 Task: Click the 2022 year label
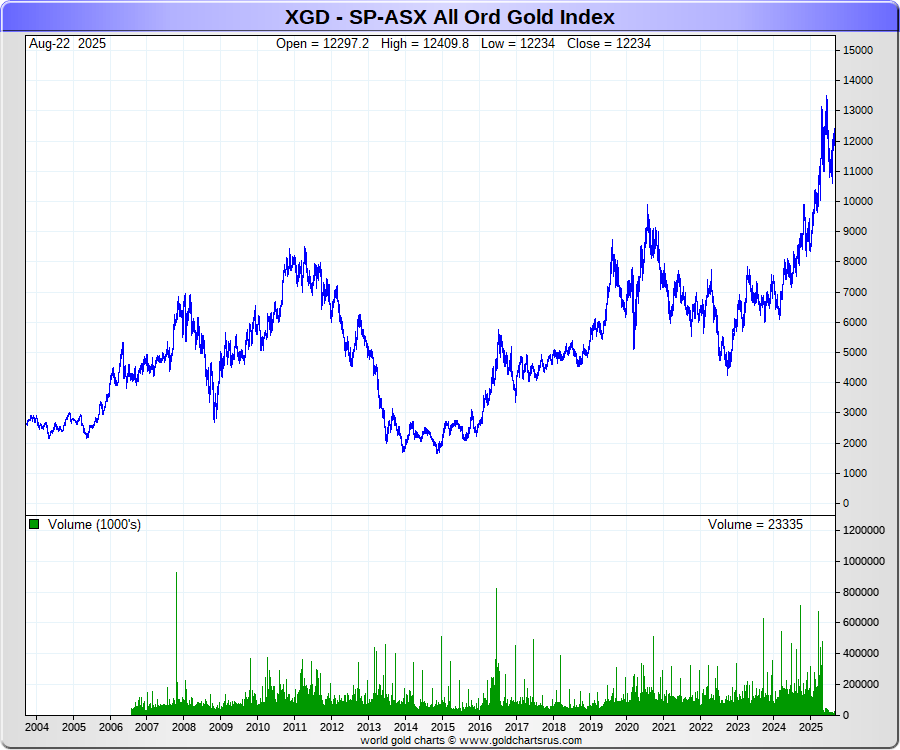point(701,727)
